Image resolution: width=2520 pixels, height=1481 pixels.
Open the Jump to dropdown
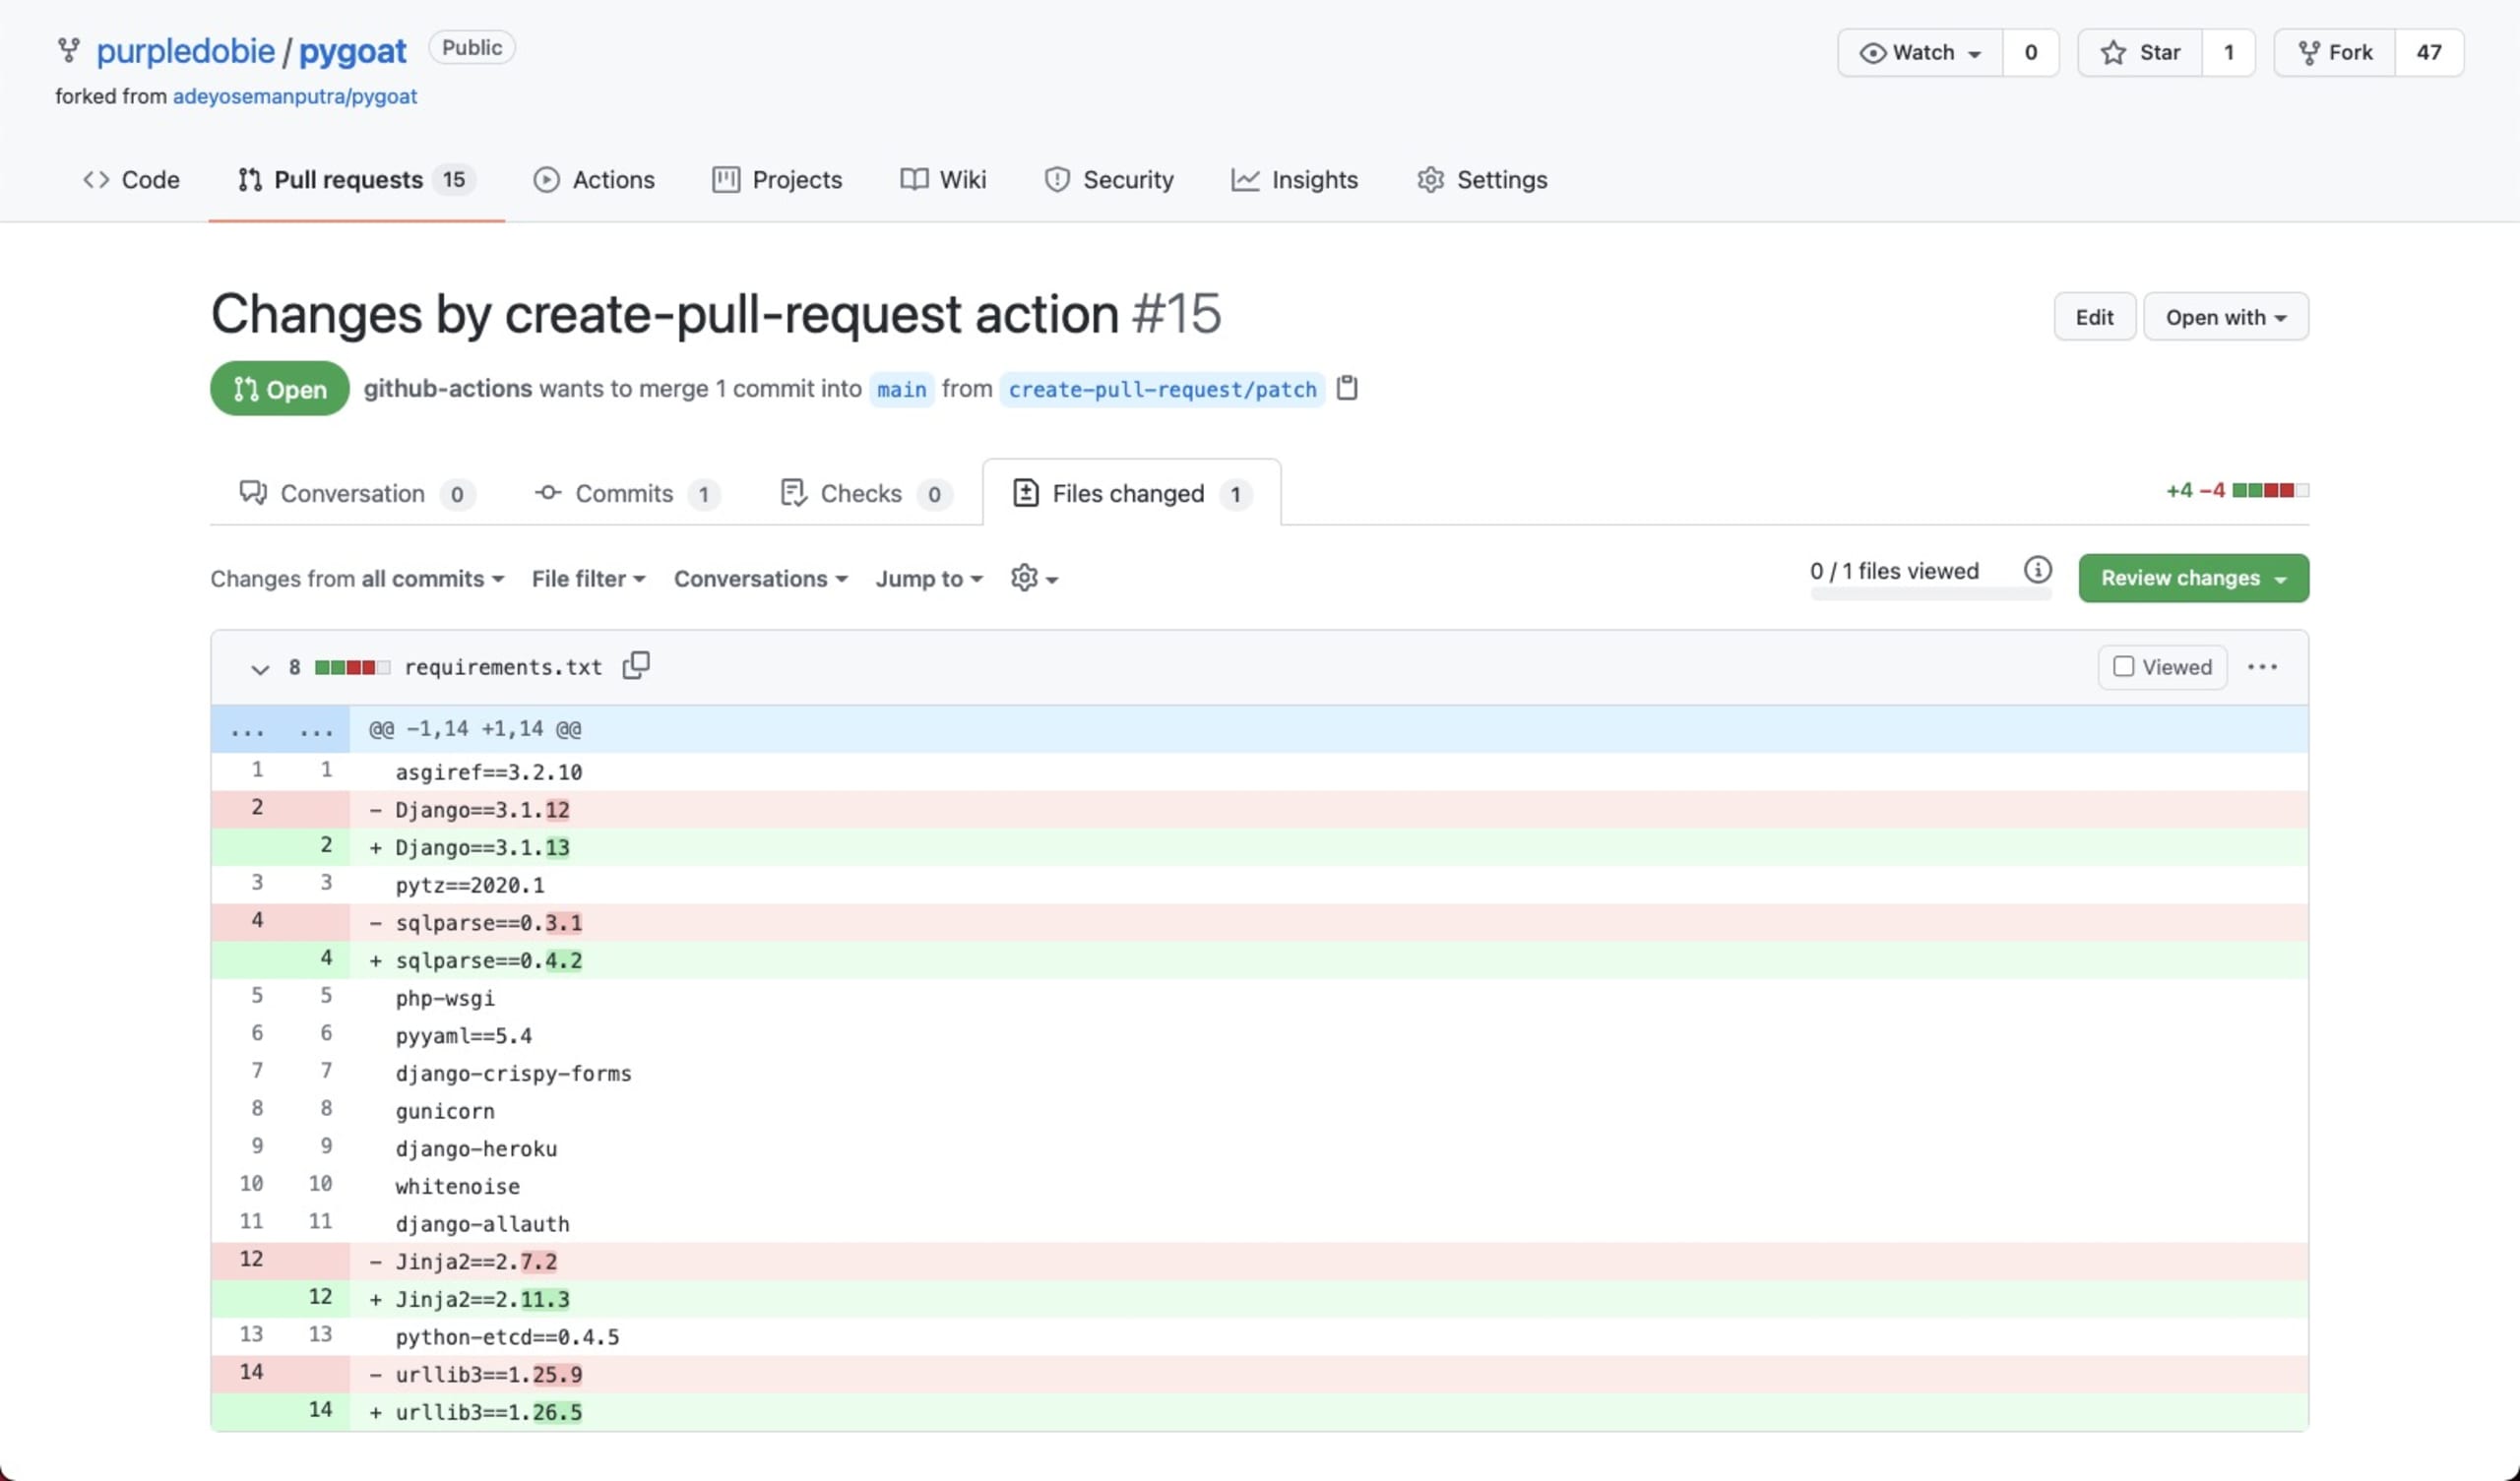[x=929, y=578]
